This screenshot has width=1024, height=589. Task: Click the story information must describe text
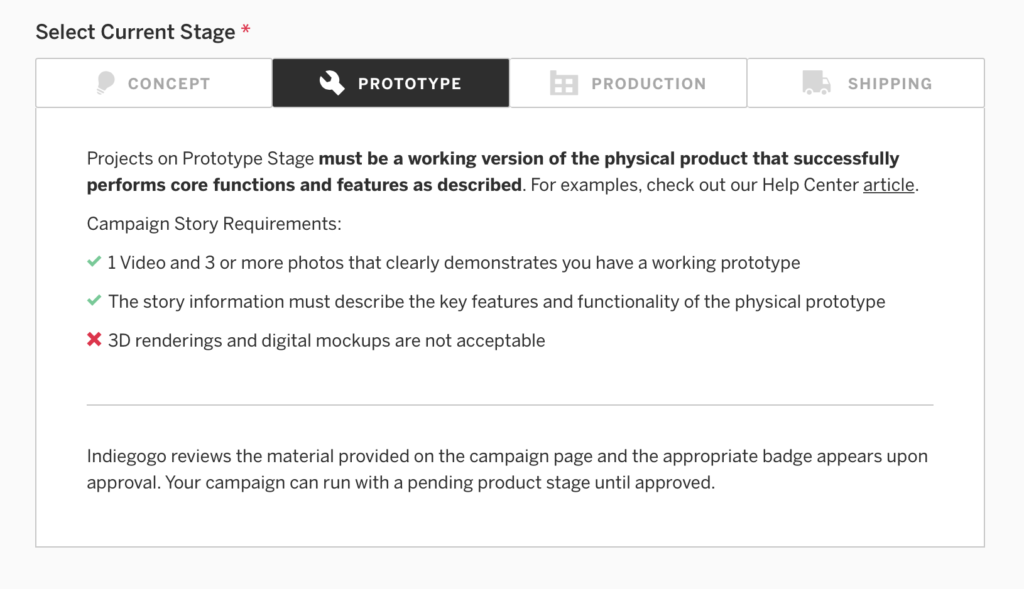click(x=496, y=301)
